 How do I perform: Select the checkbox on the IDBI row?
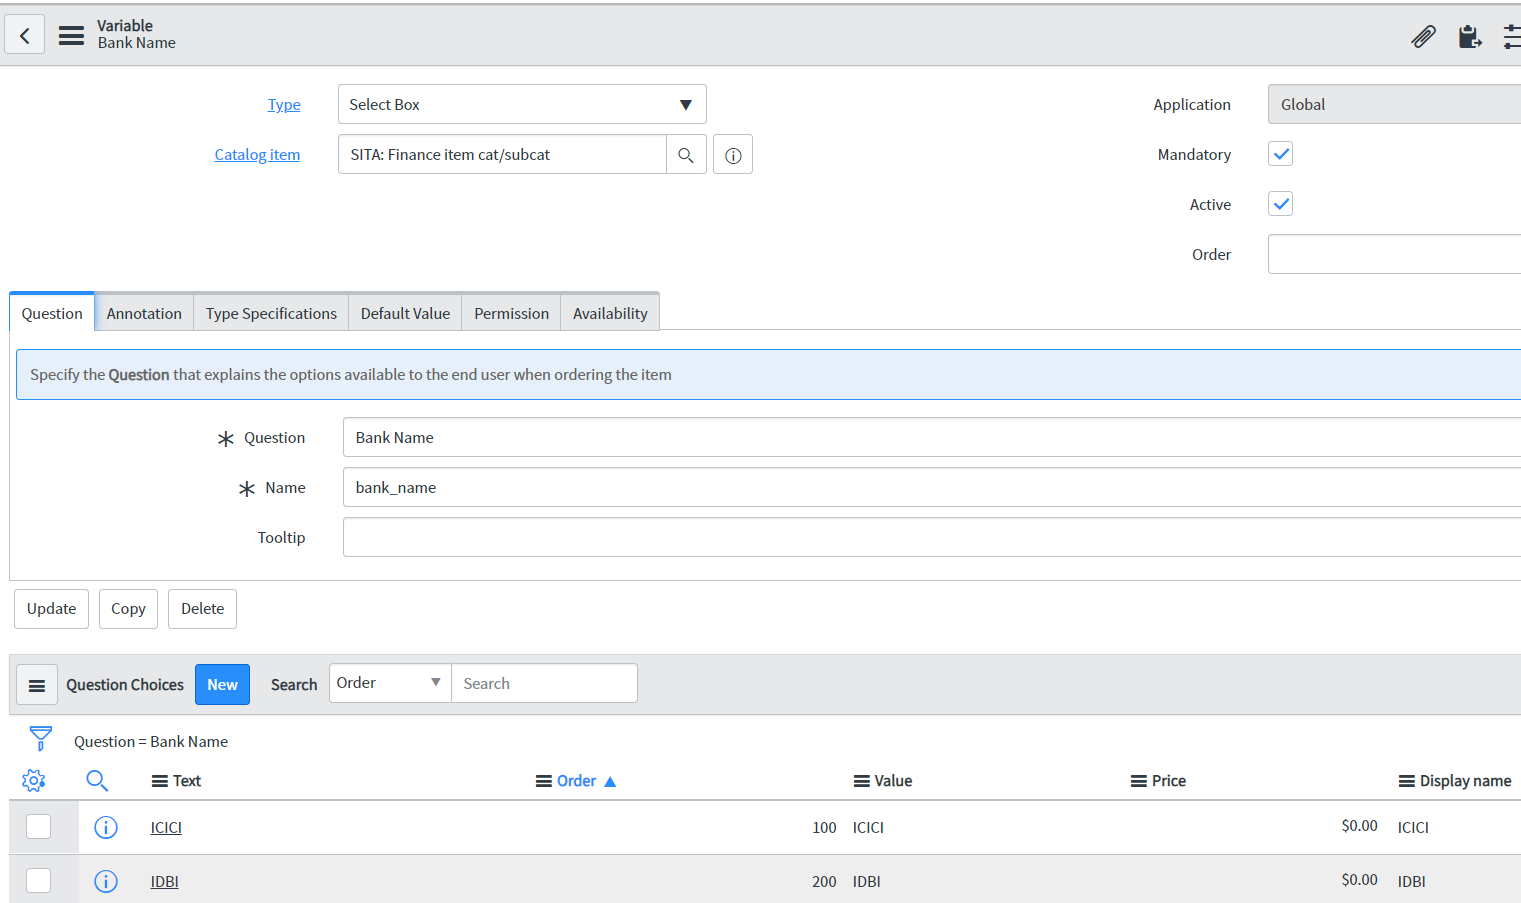pyautogui.click(x=40, y=880)
